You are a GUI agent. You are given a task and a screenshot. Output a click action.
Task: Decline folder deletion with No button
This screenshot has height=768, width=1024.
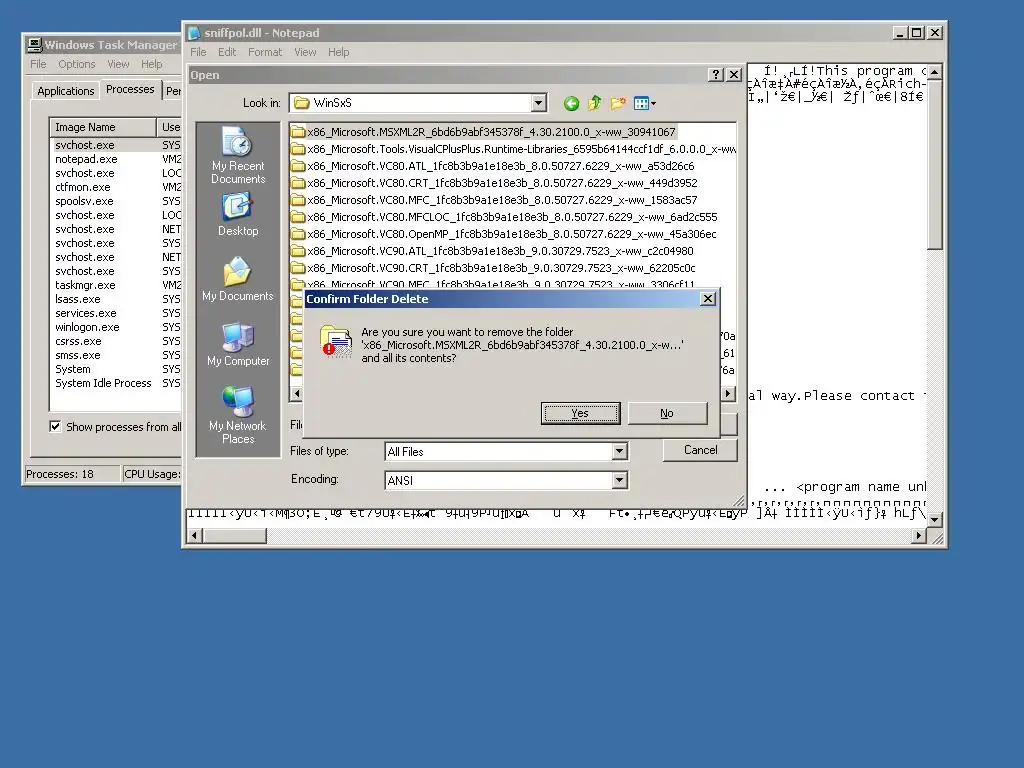coord(667,413)
